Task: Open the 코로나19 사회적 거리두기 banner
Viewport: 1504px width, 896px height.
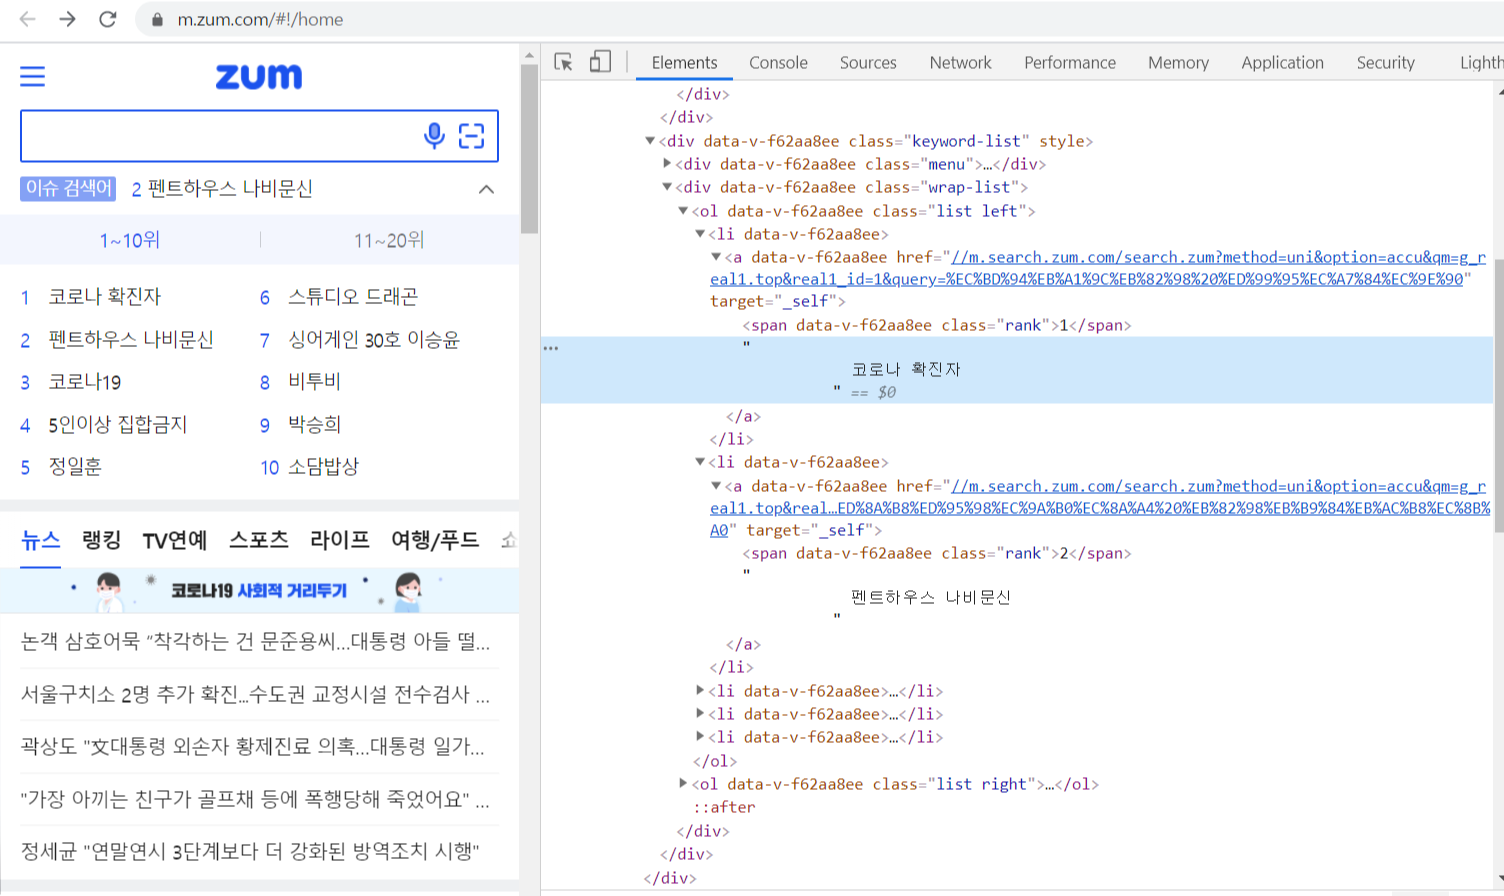Action: pyautogui.click(x=259, y=590)
